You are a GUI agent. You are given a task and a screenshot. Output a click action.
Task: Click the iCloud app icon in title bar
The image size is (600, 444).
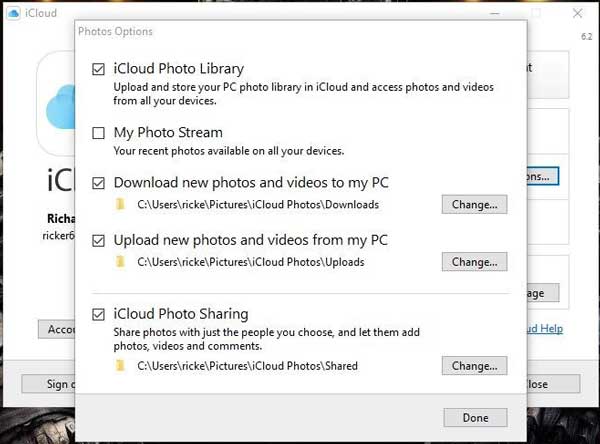[13, 13]
